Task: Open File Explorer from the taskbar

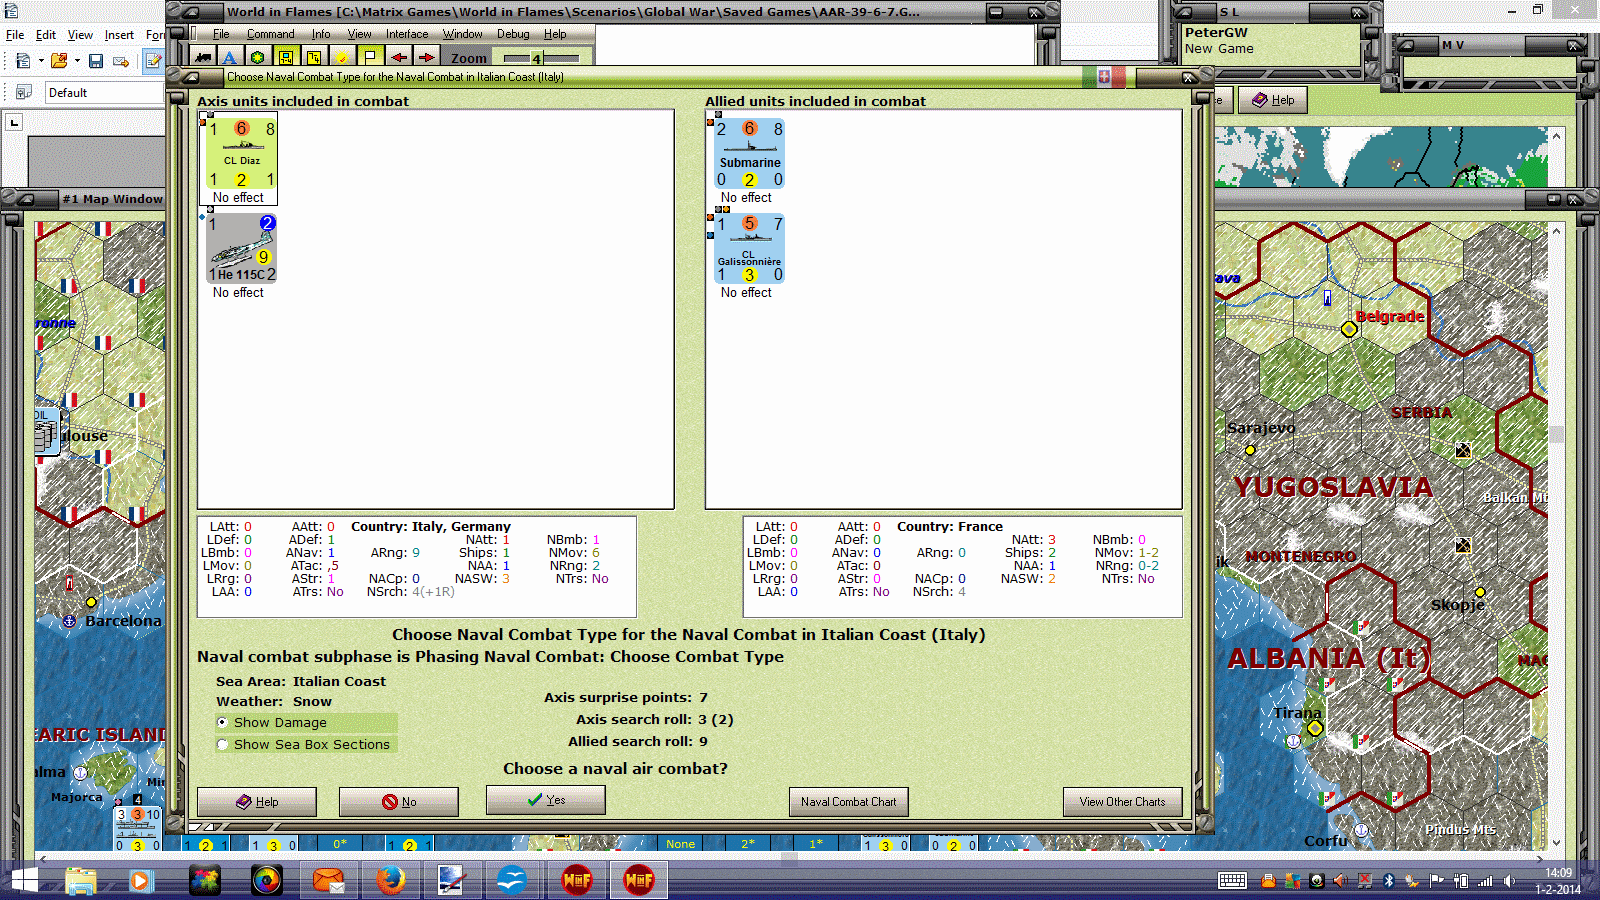Action: click(x=81, y=880)
